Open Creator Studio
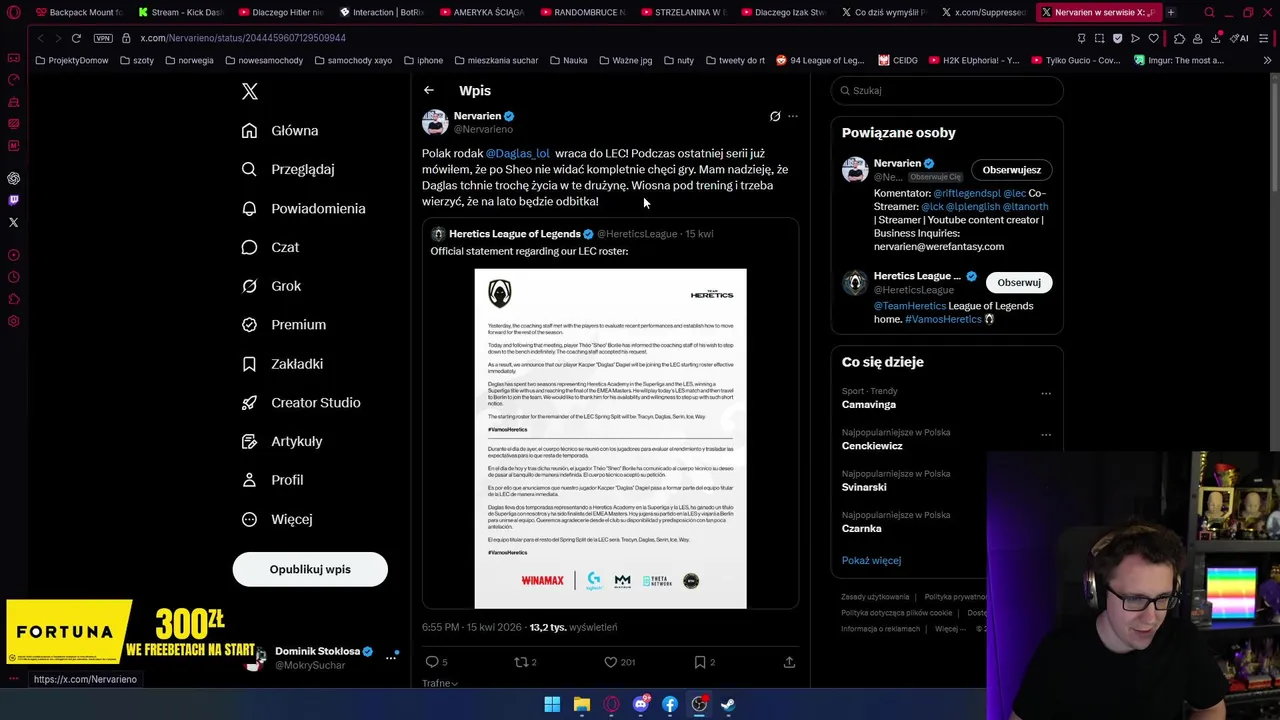Image resolution: width=1280 pixels, height=720 pixels. click(302, 403)
